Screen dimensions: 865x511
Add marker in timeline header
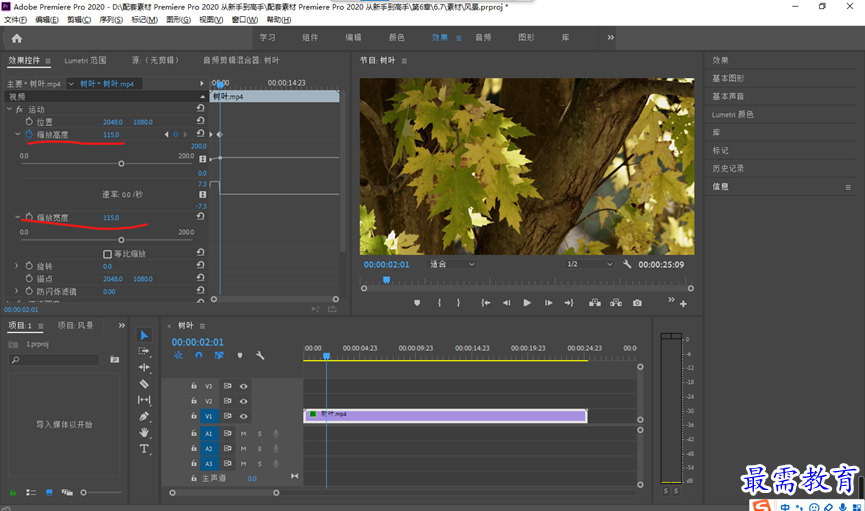click(x=239, y=356)
